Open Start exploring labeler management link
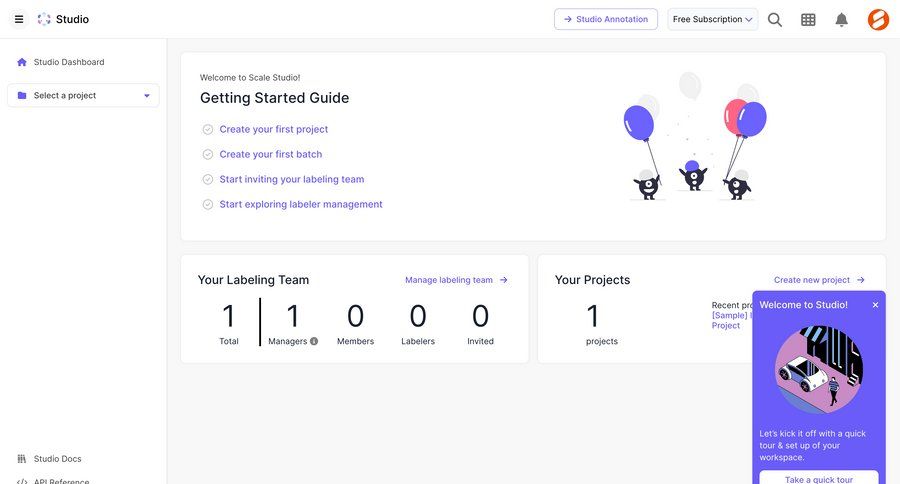 click(x=301, y=204)
